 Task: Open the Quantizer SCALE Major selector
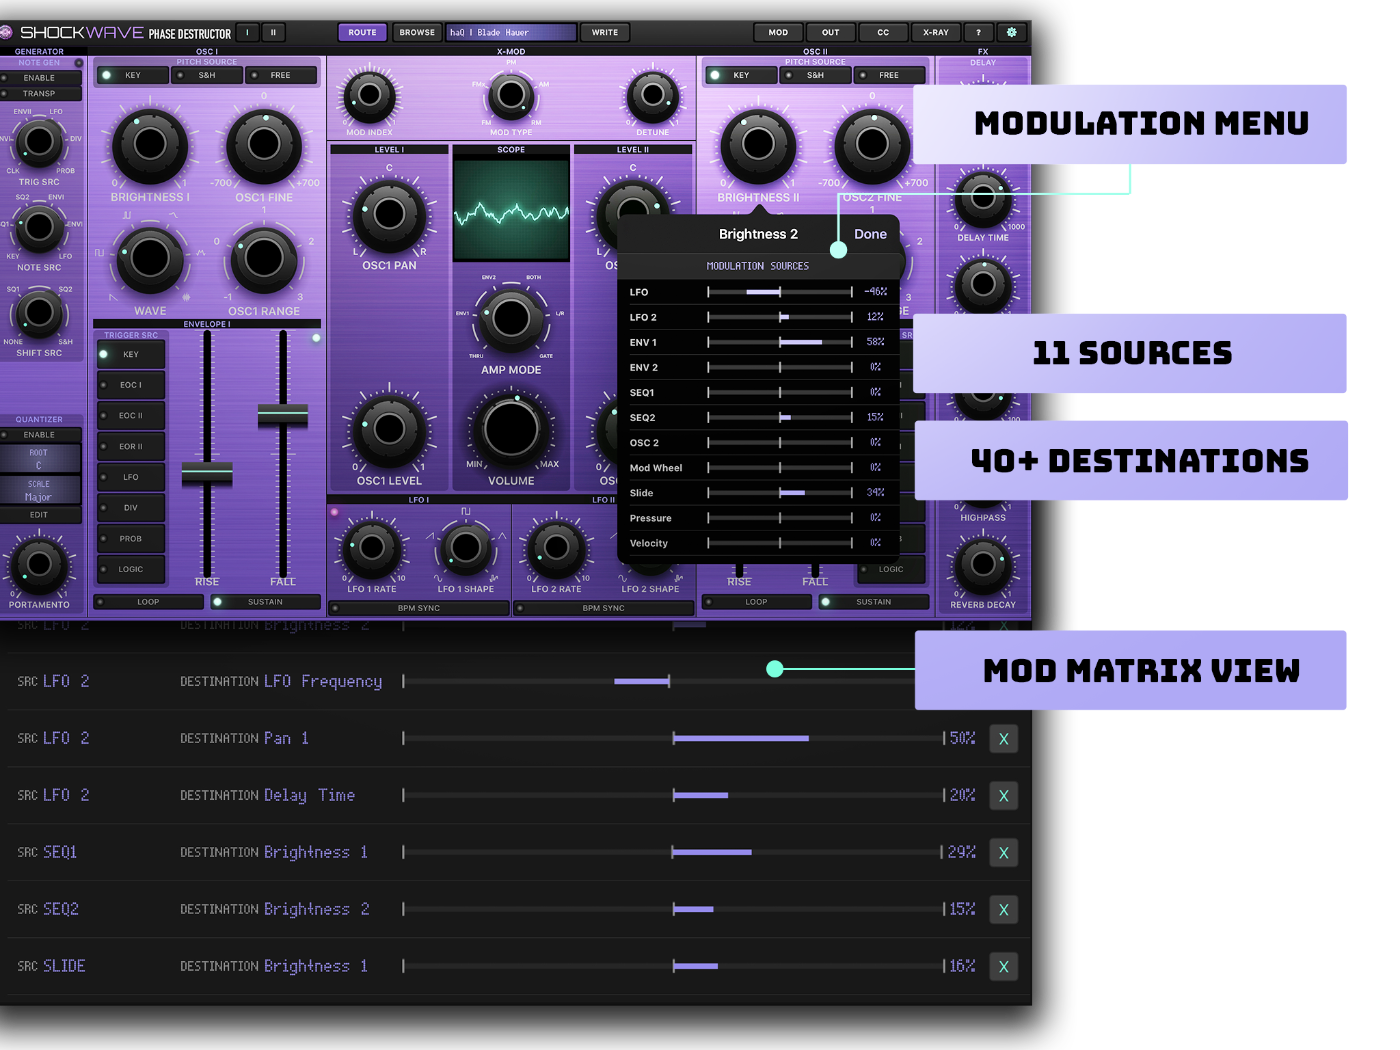tap(39, 490)
